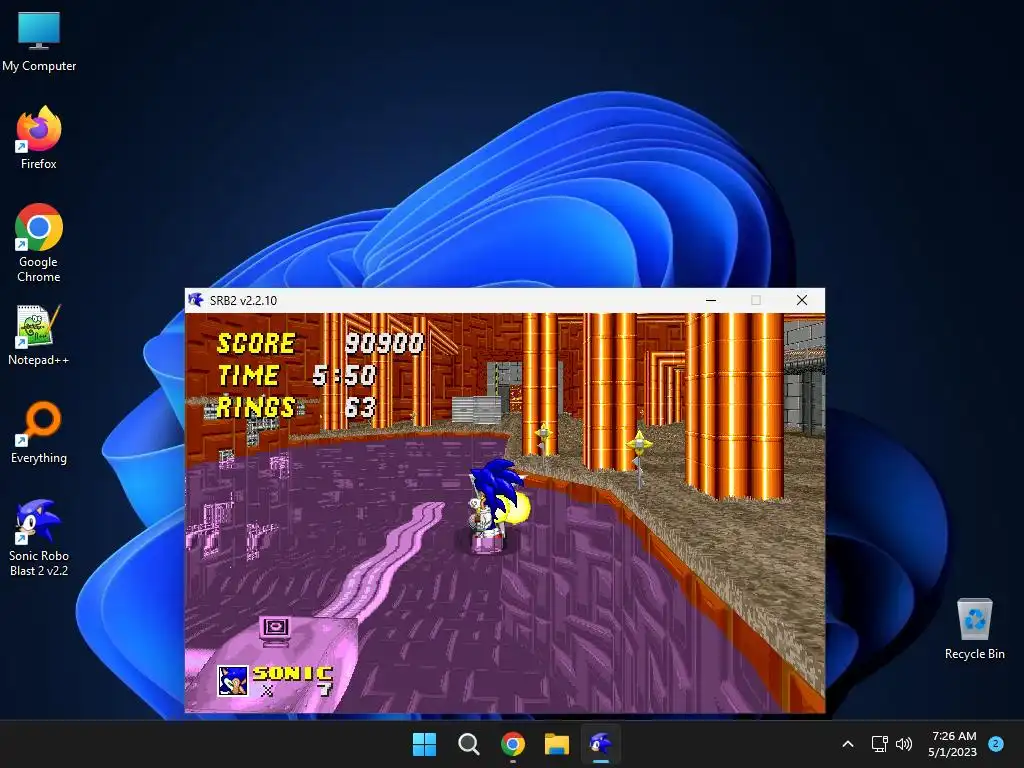Click the score value 90900
The width and height of the screenshot is (1024, 768).
384,344
